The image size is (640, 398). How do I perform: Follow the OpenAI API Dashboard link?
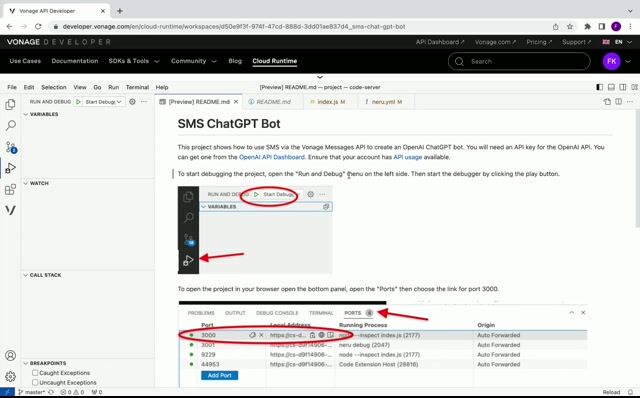(272, 157)
